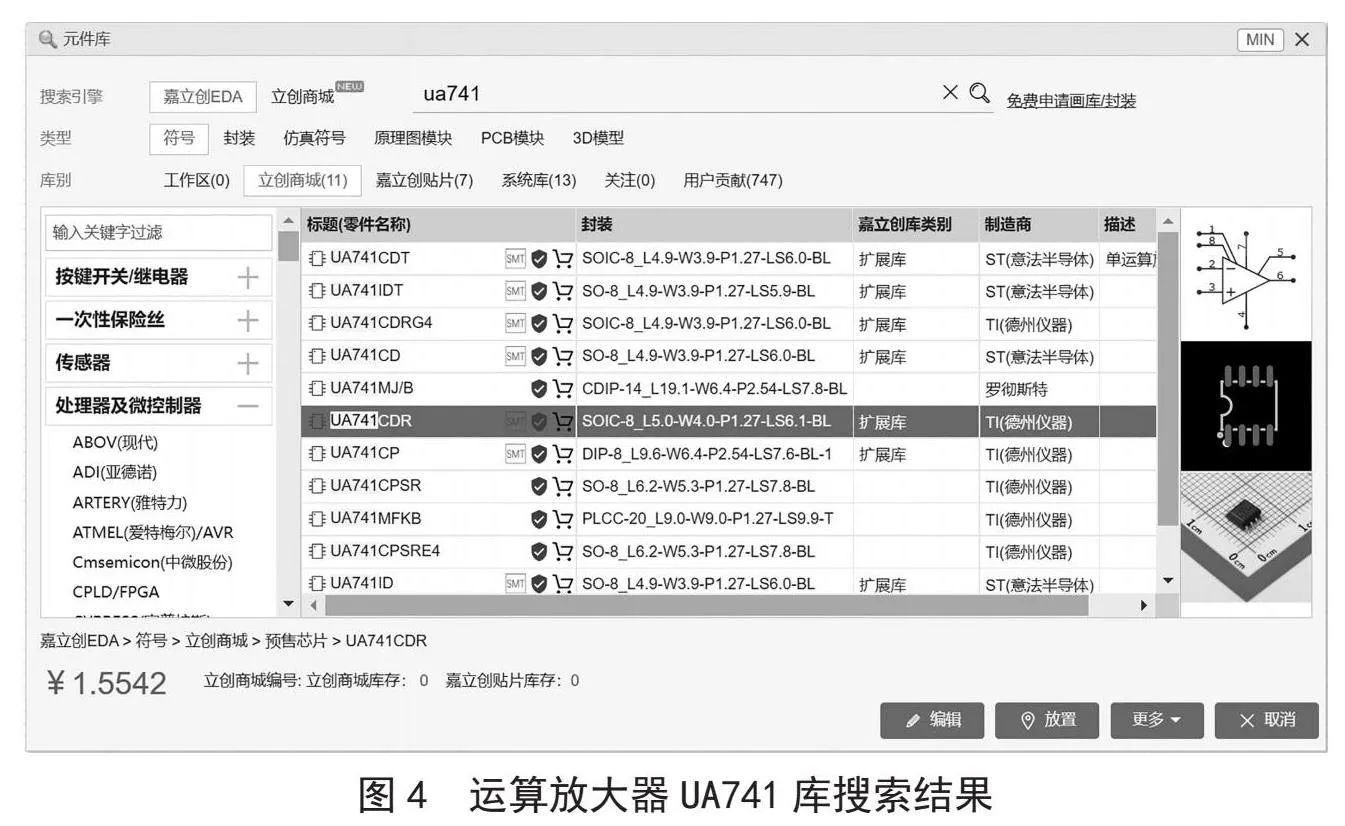Select ARTERY(雅特力) in the category tree
The image size is (1345, 826).
click(x=130, y=502)
